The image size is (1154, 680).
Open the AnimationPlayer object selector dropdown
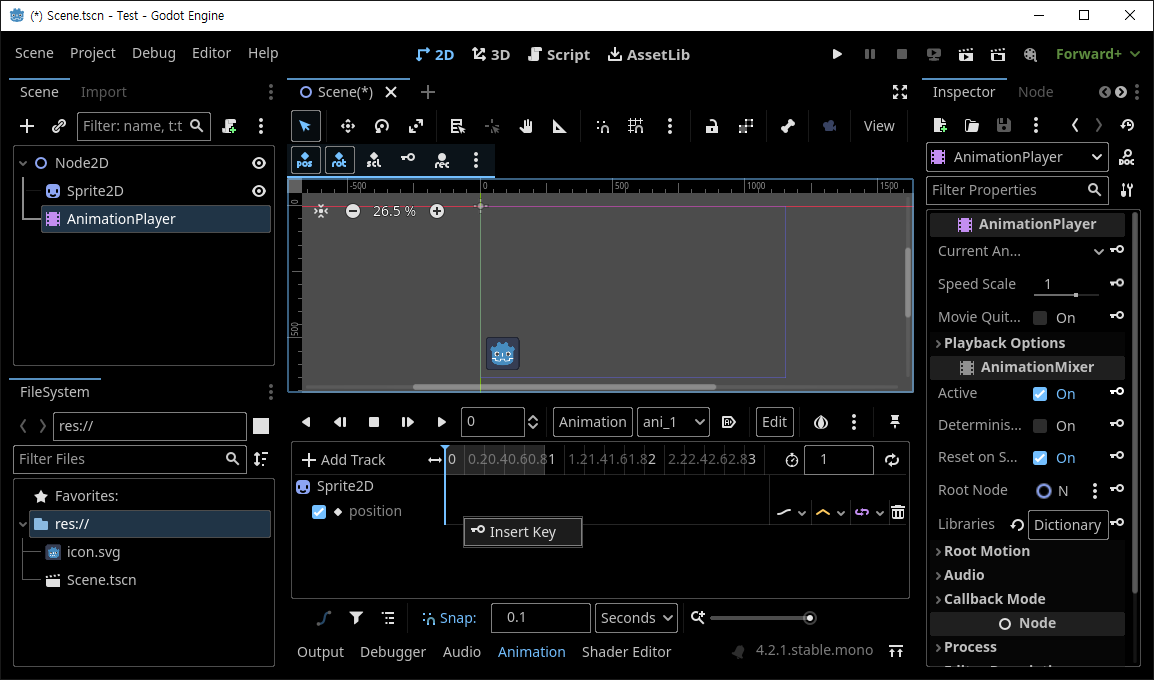point(1017,157)
